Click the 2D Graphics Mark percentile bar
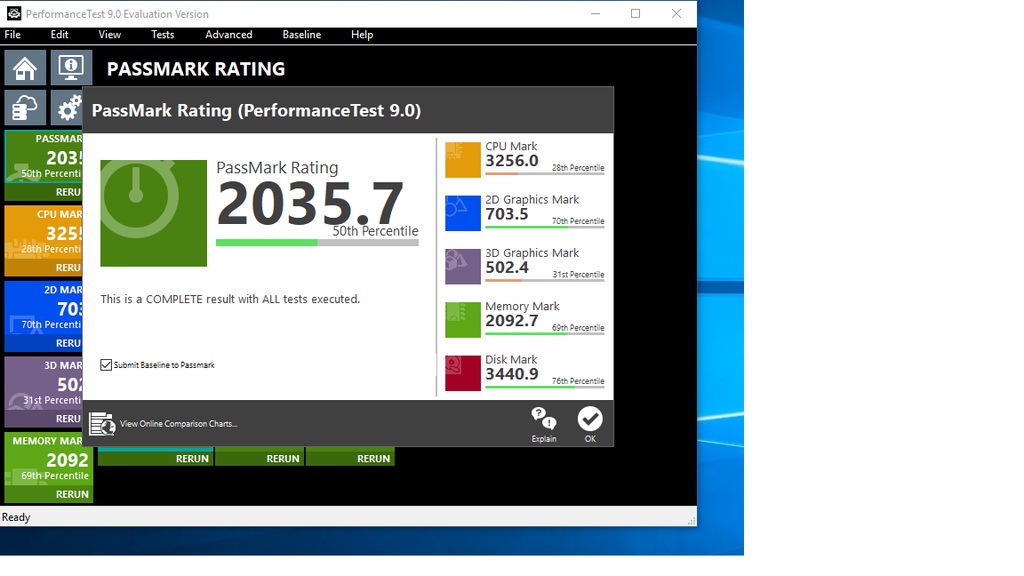This screenshot has height=576, width=1024. [545, 227]
